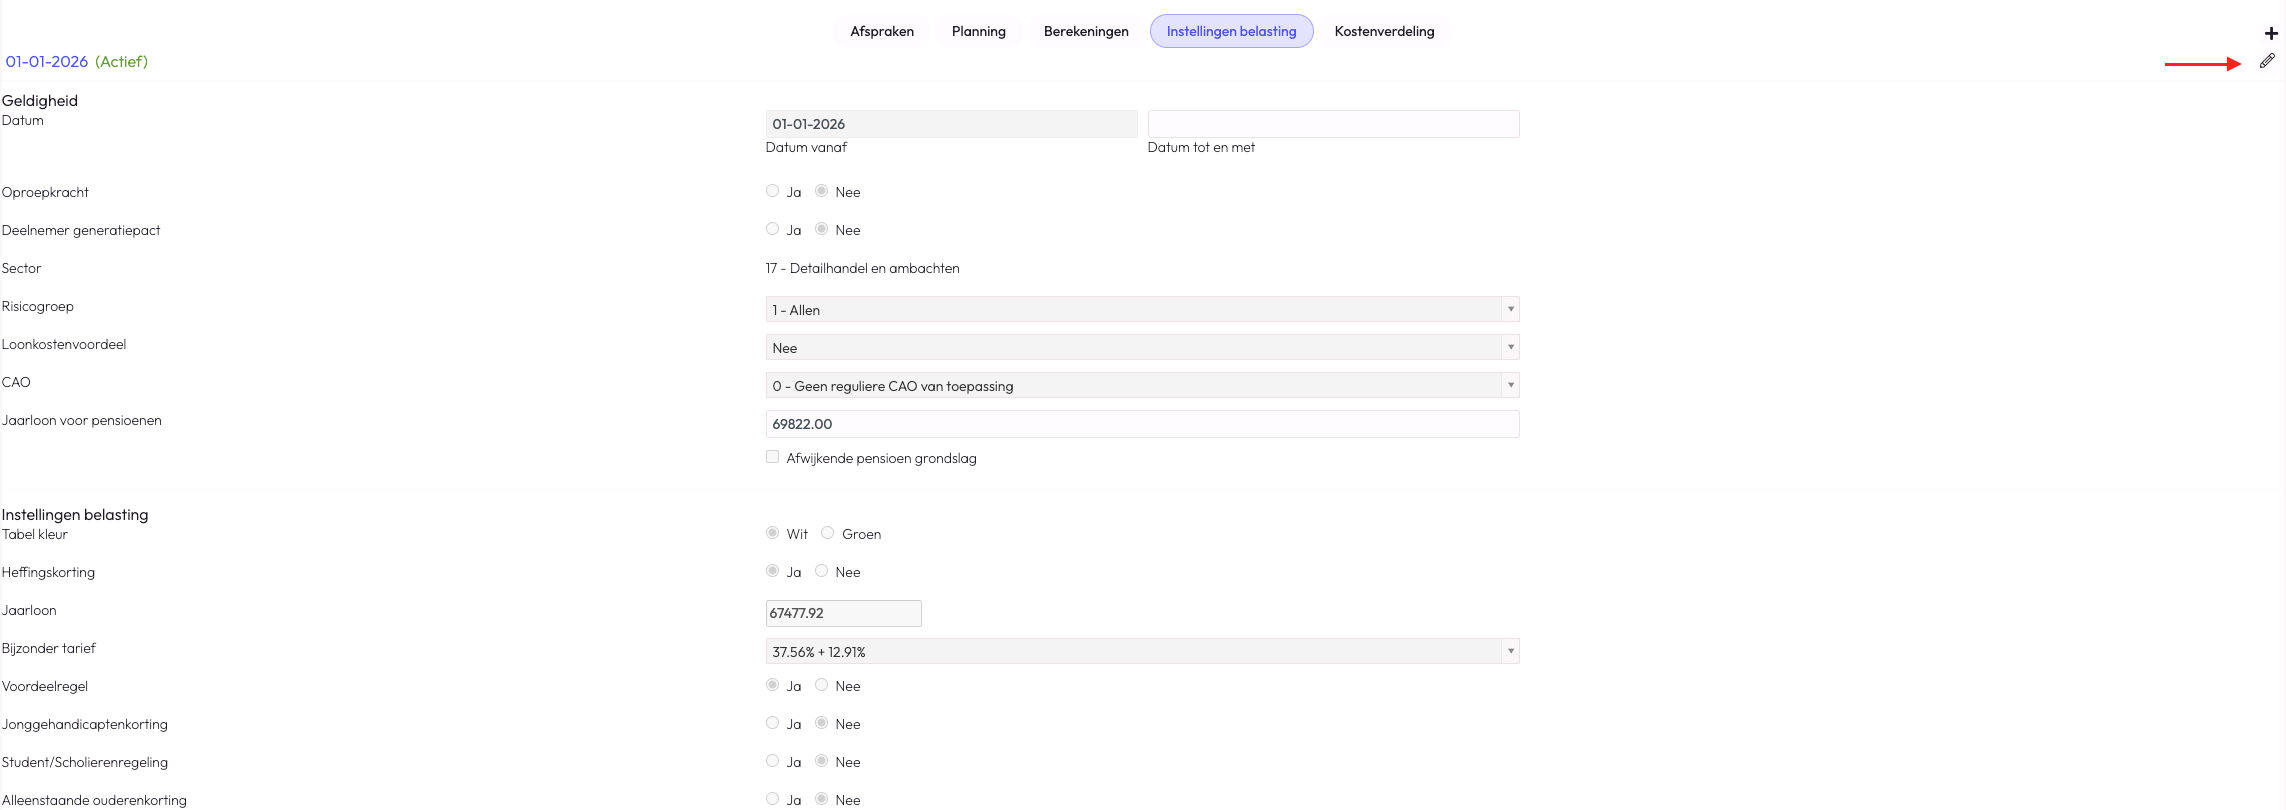The height and width of the screenshot is (810, 2286).
Task: Click the pencil edit icon
Action: pos(2267,61)
